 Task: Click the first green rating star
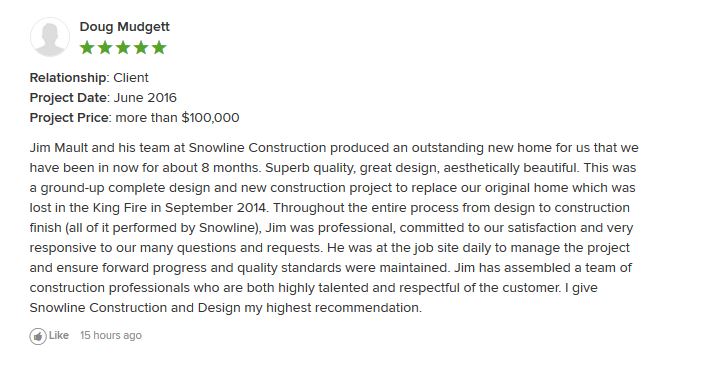pyautogui.click(x=87, y=48)
